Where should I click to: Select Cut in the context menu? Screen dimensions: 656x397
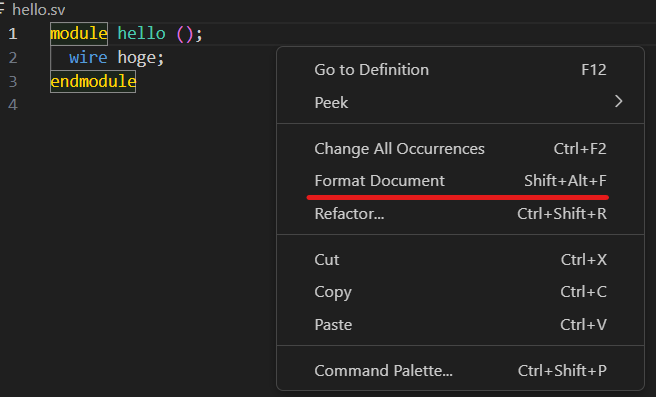pos(460,260)
